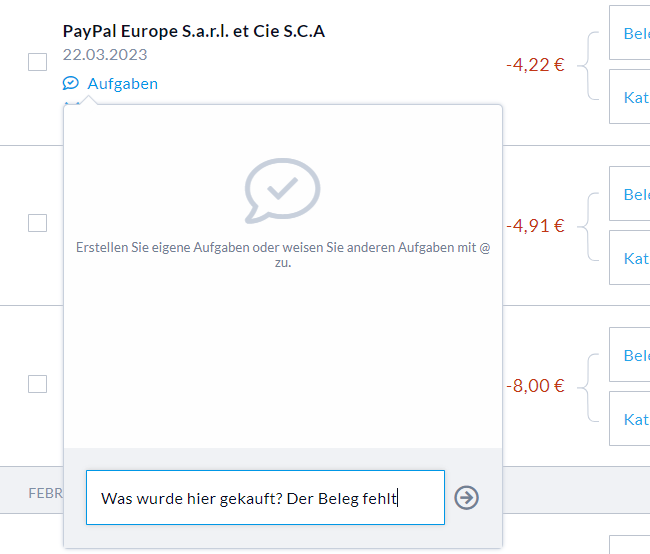Select the PayPal Europe transaction checkbox

(37, 62)
